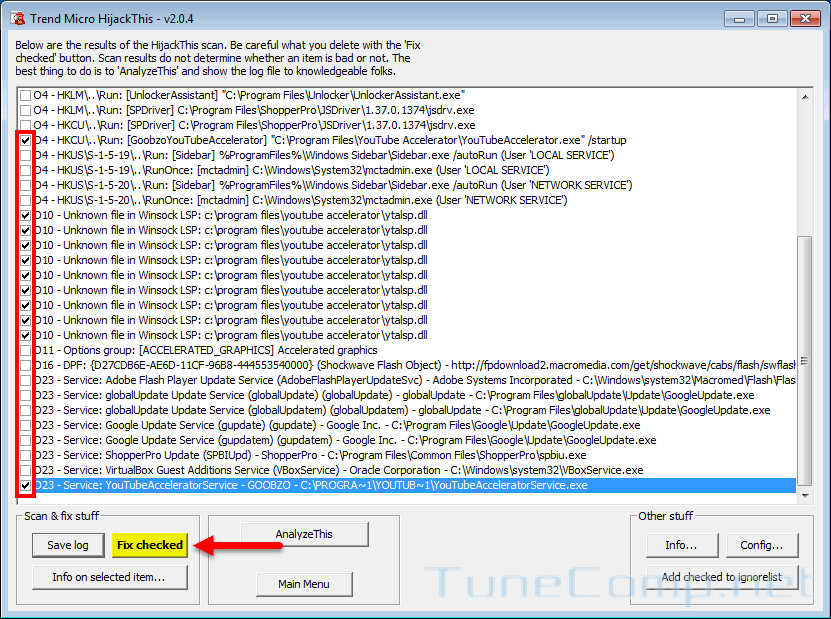Tick checkbox for HKCU SPDriver jsdrv.exe entry
Screen dimensions: 831x619
[x=25, y=125]
